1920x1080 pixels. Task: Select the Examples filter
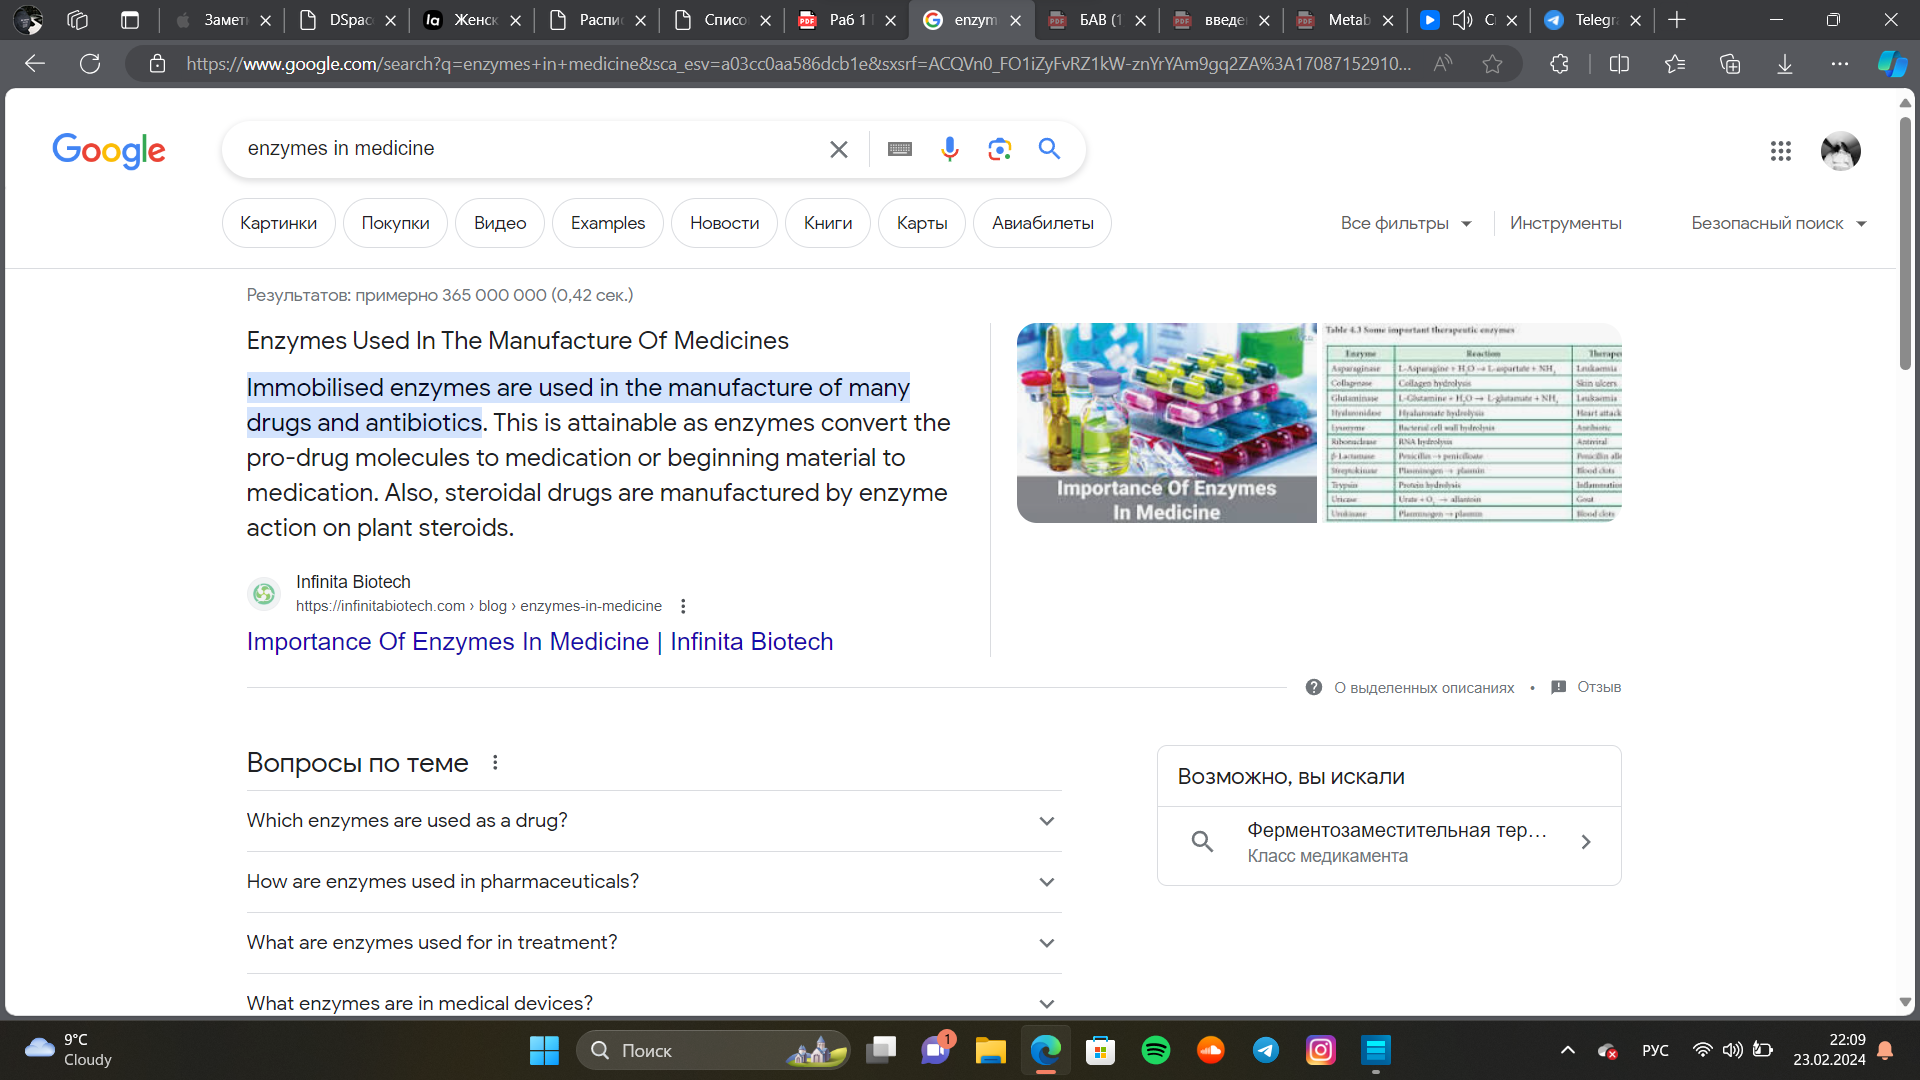608,223
